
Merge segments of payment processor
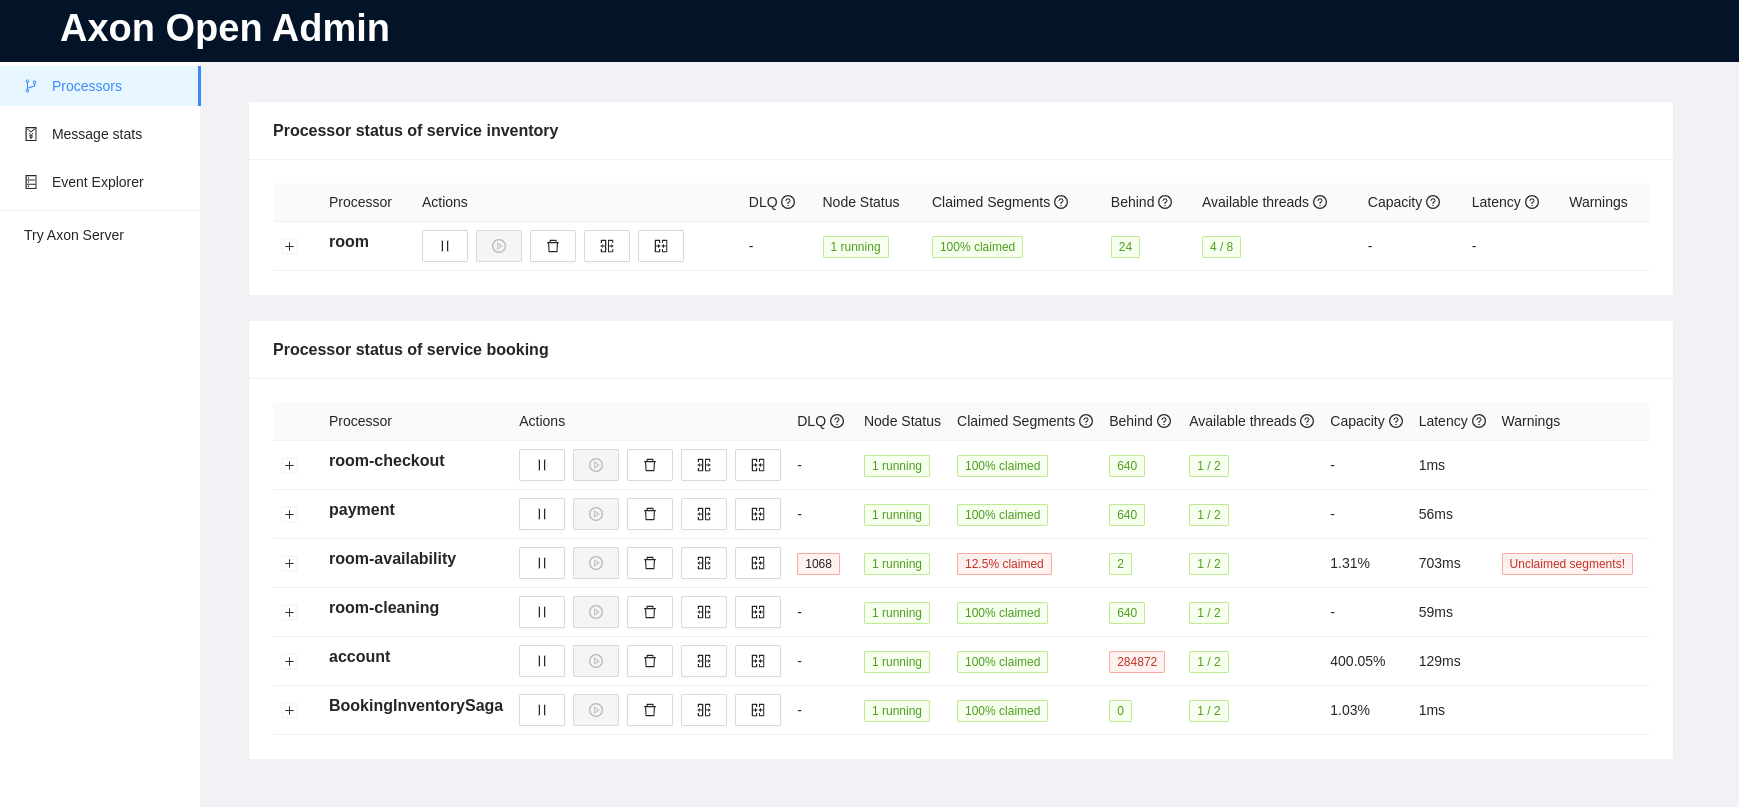click(758, 514)
